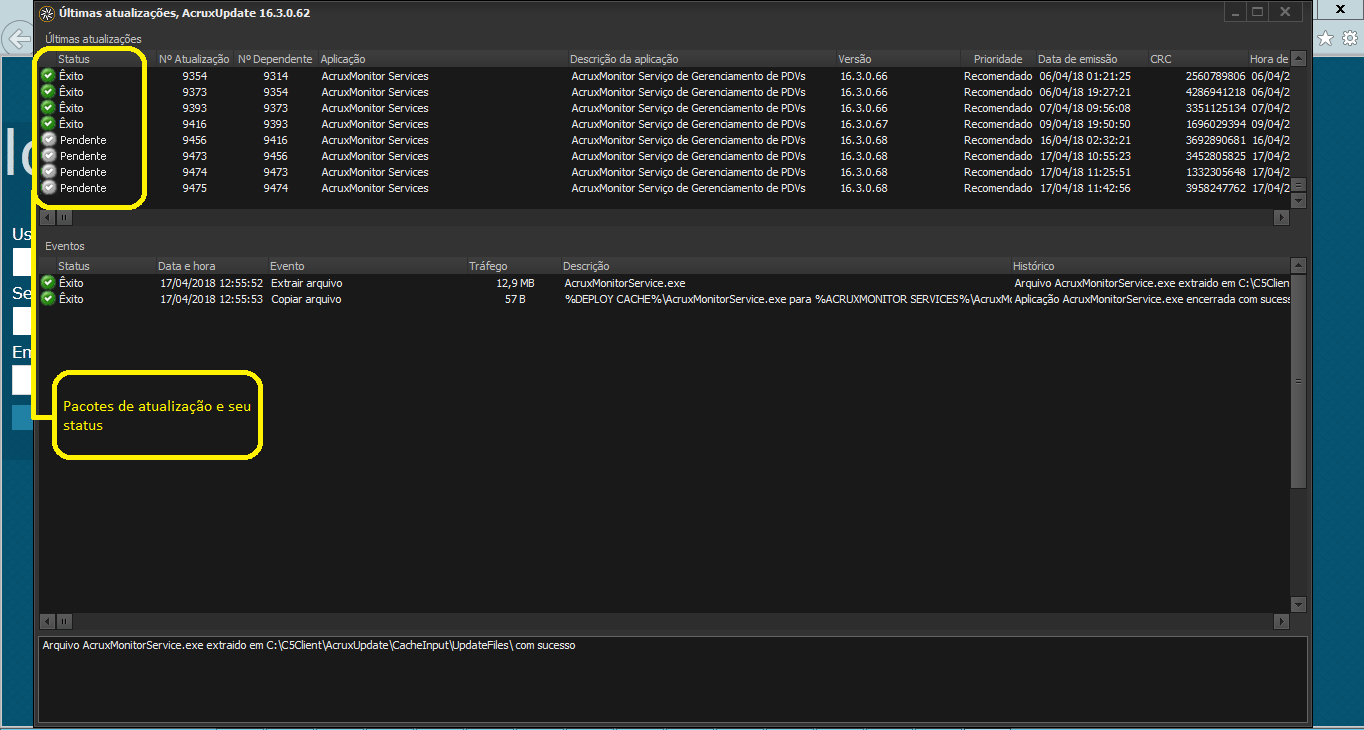Click right arrow of Eventos horizontal scrollbar

[x=1282, y=621]
